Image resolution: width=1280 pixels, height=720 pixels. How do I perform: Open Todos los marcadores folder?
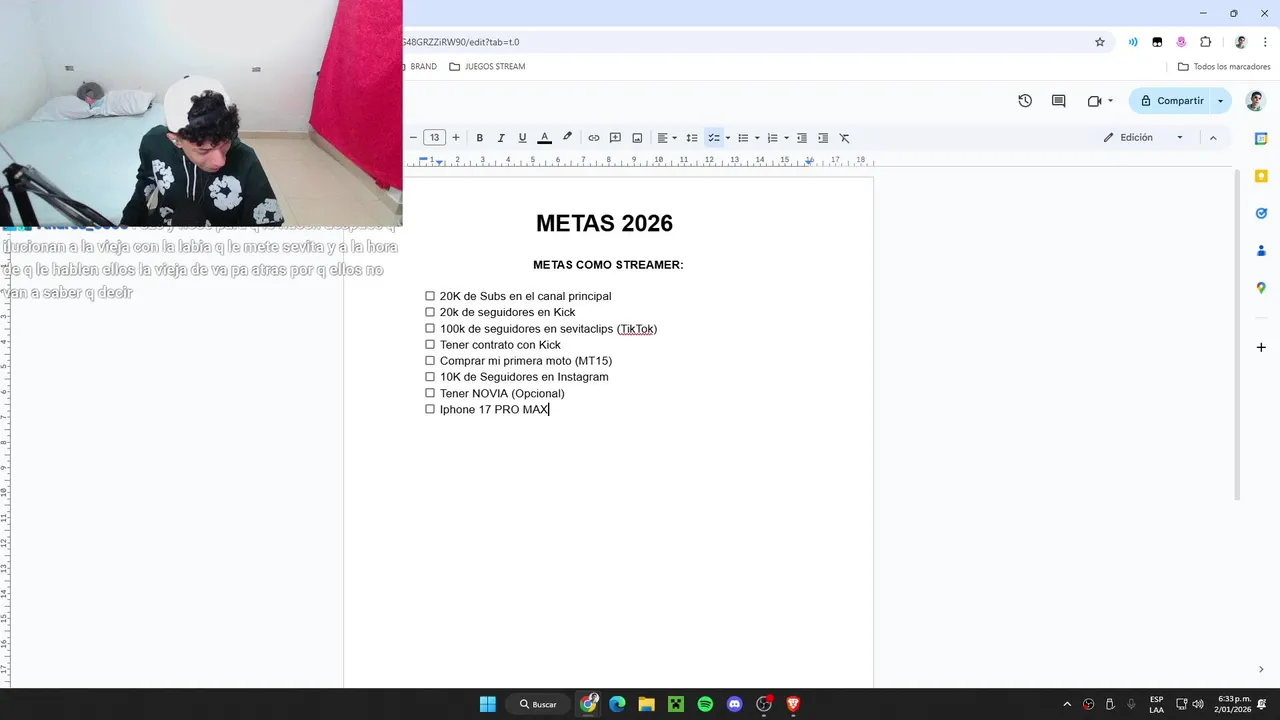1224,67
